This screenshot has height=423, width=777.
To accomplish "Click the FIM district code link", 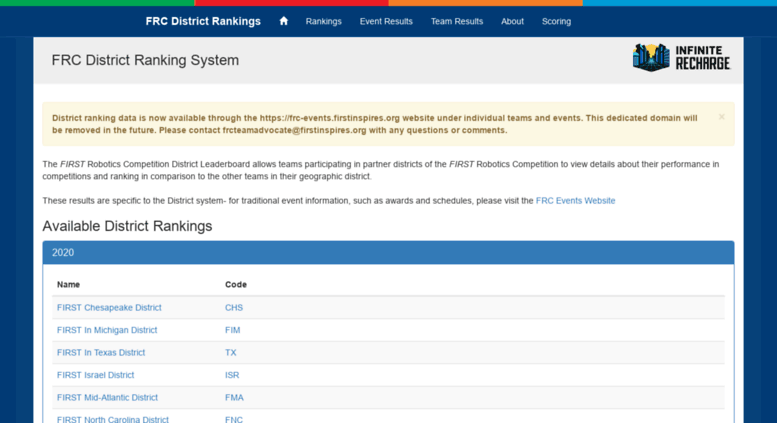I will pyautogui.click(x=232, y=330).
